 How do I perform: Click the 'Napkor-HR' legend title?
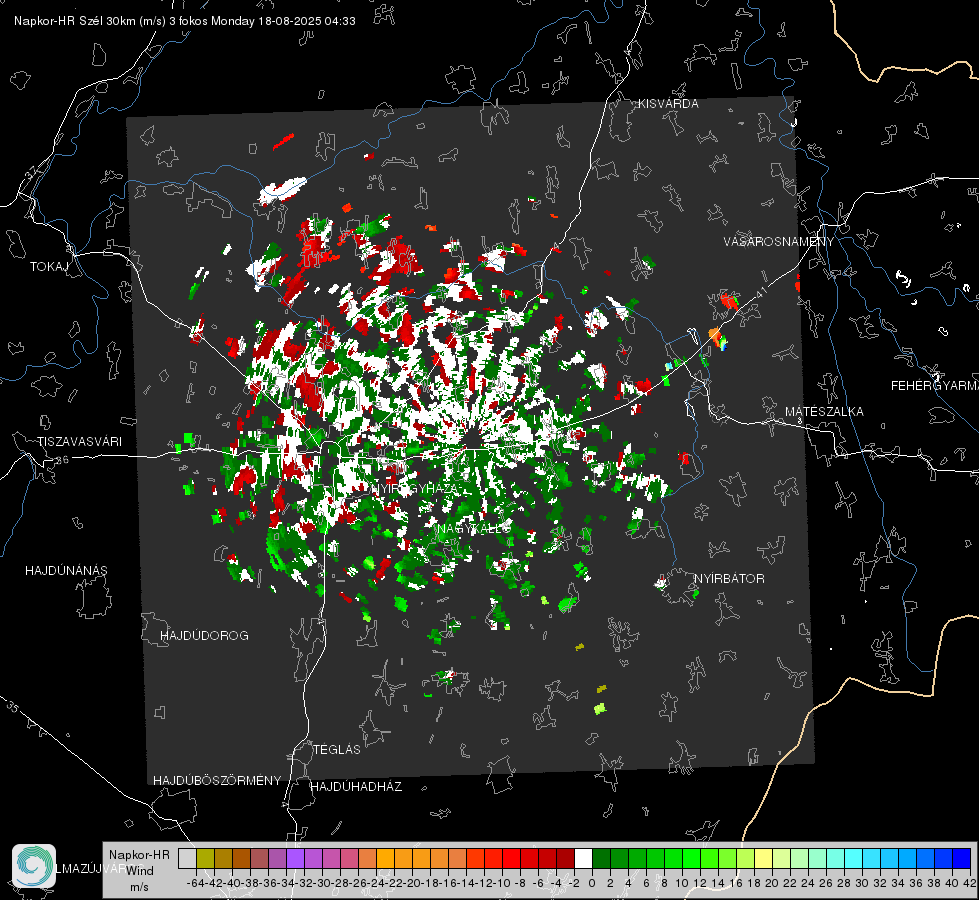click(x=139, y=855)
